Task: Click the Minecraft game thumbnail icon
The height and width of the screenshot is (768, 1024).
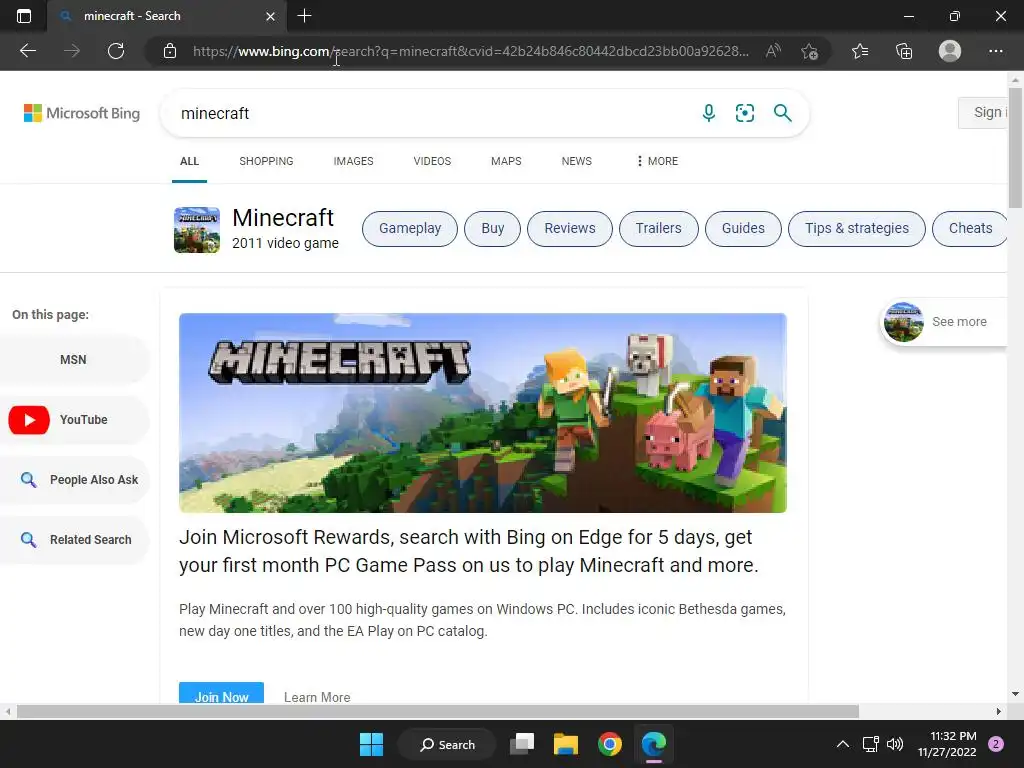Action: tap(197, 230)
